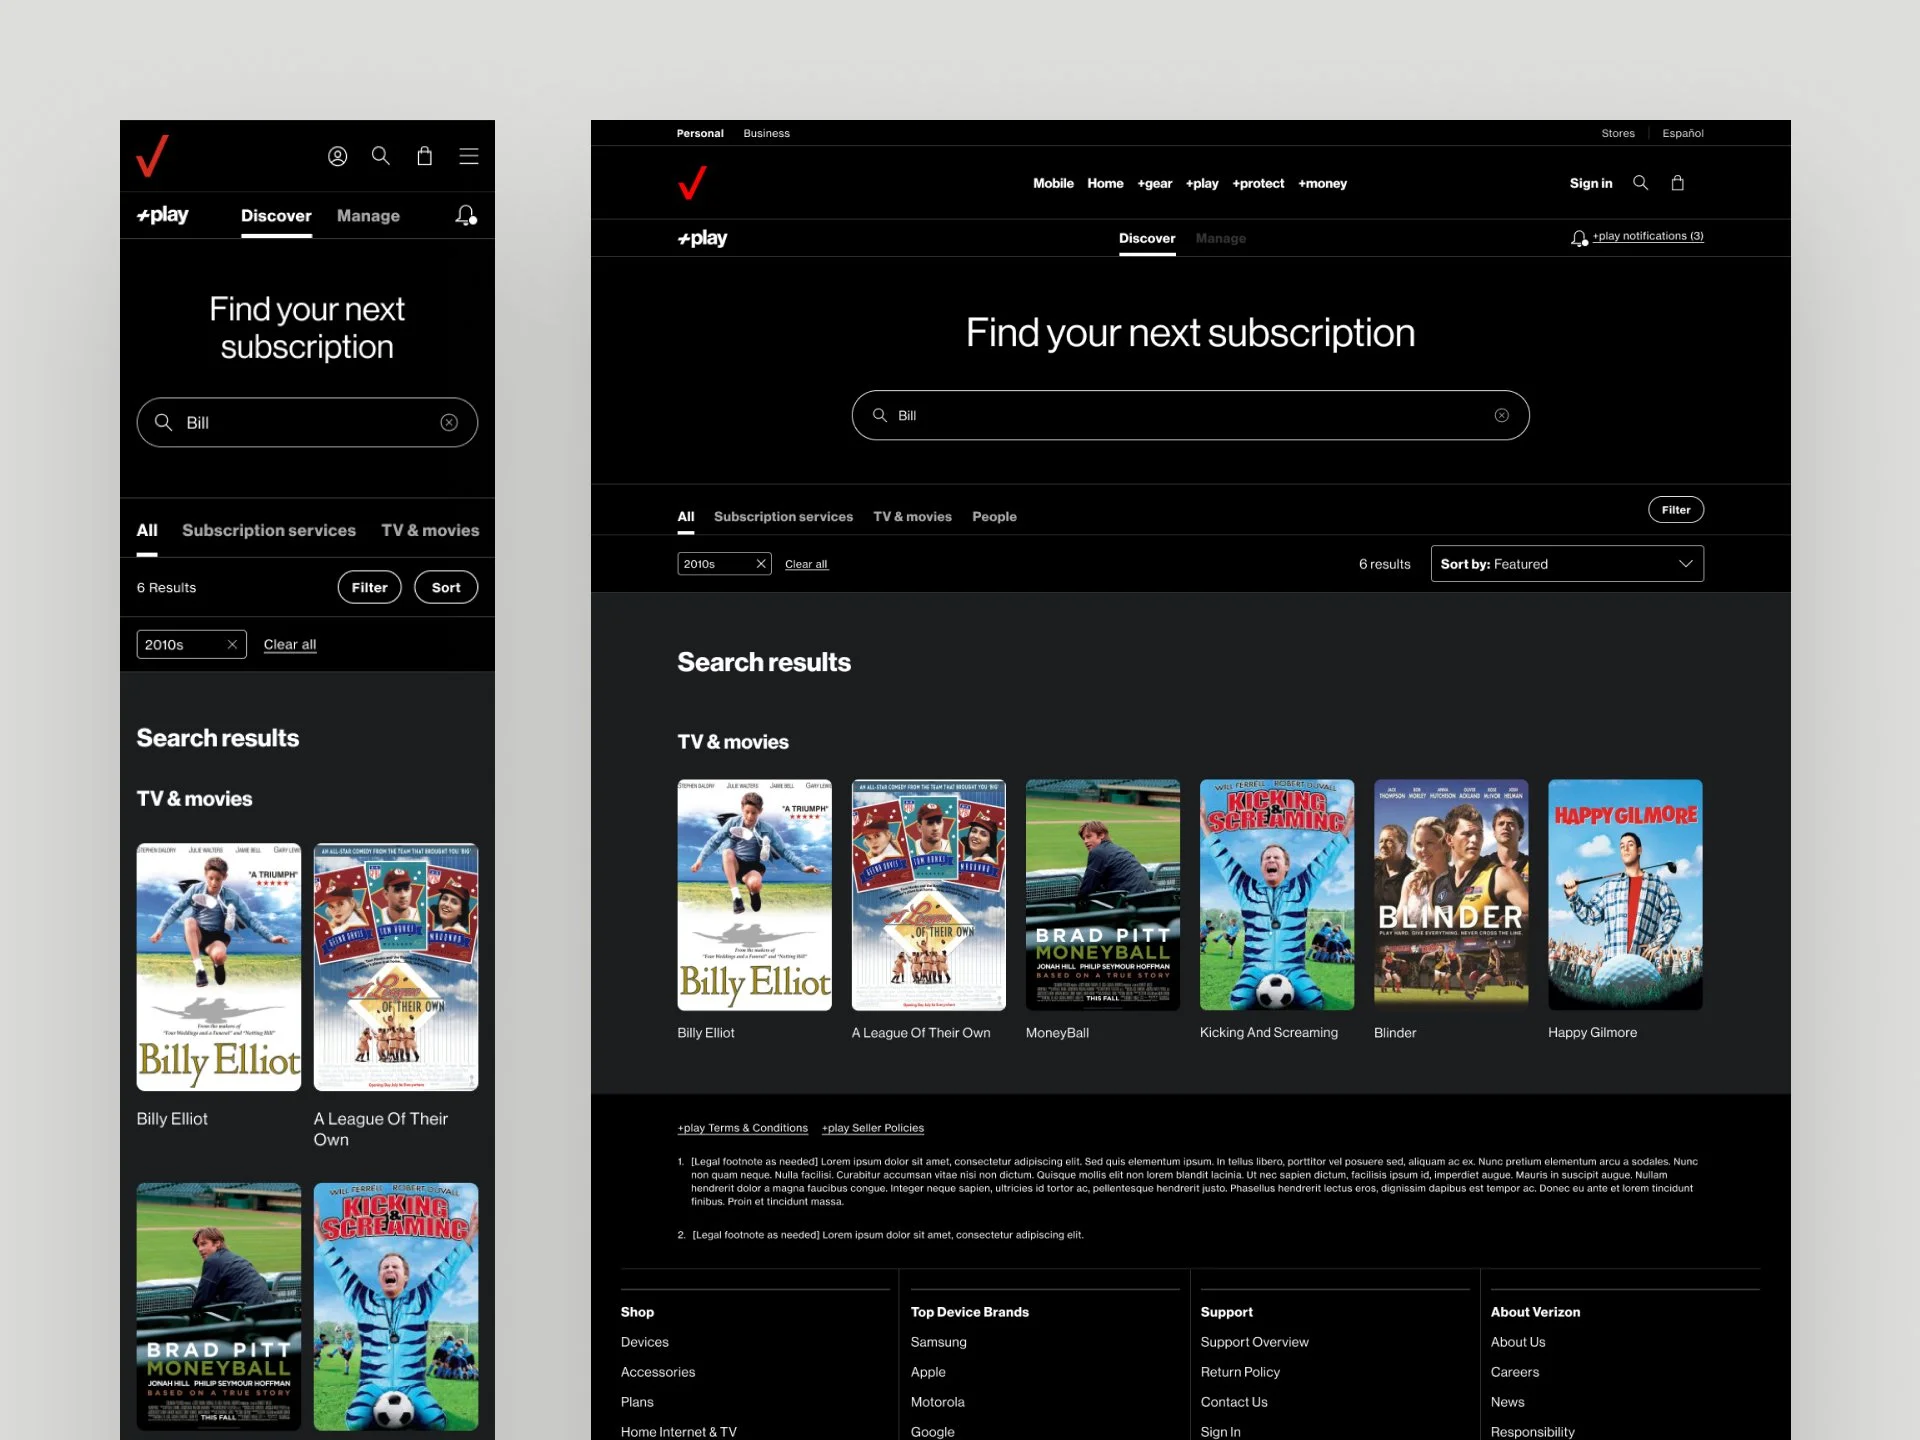Click the Verizon checkmark logo

pyautogui.click(x=693, y=183)
